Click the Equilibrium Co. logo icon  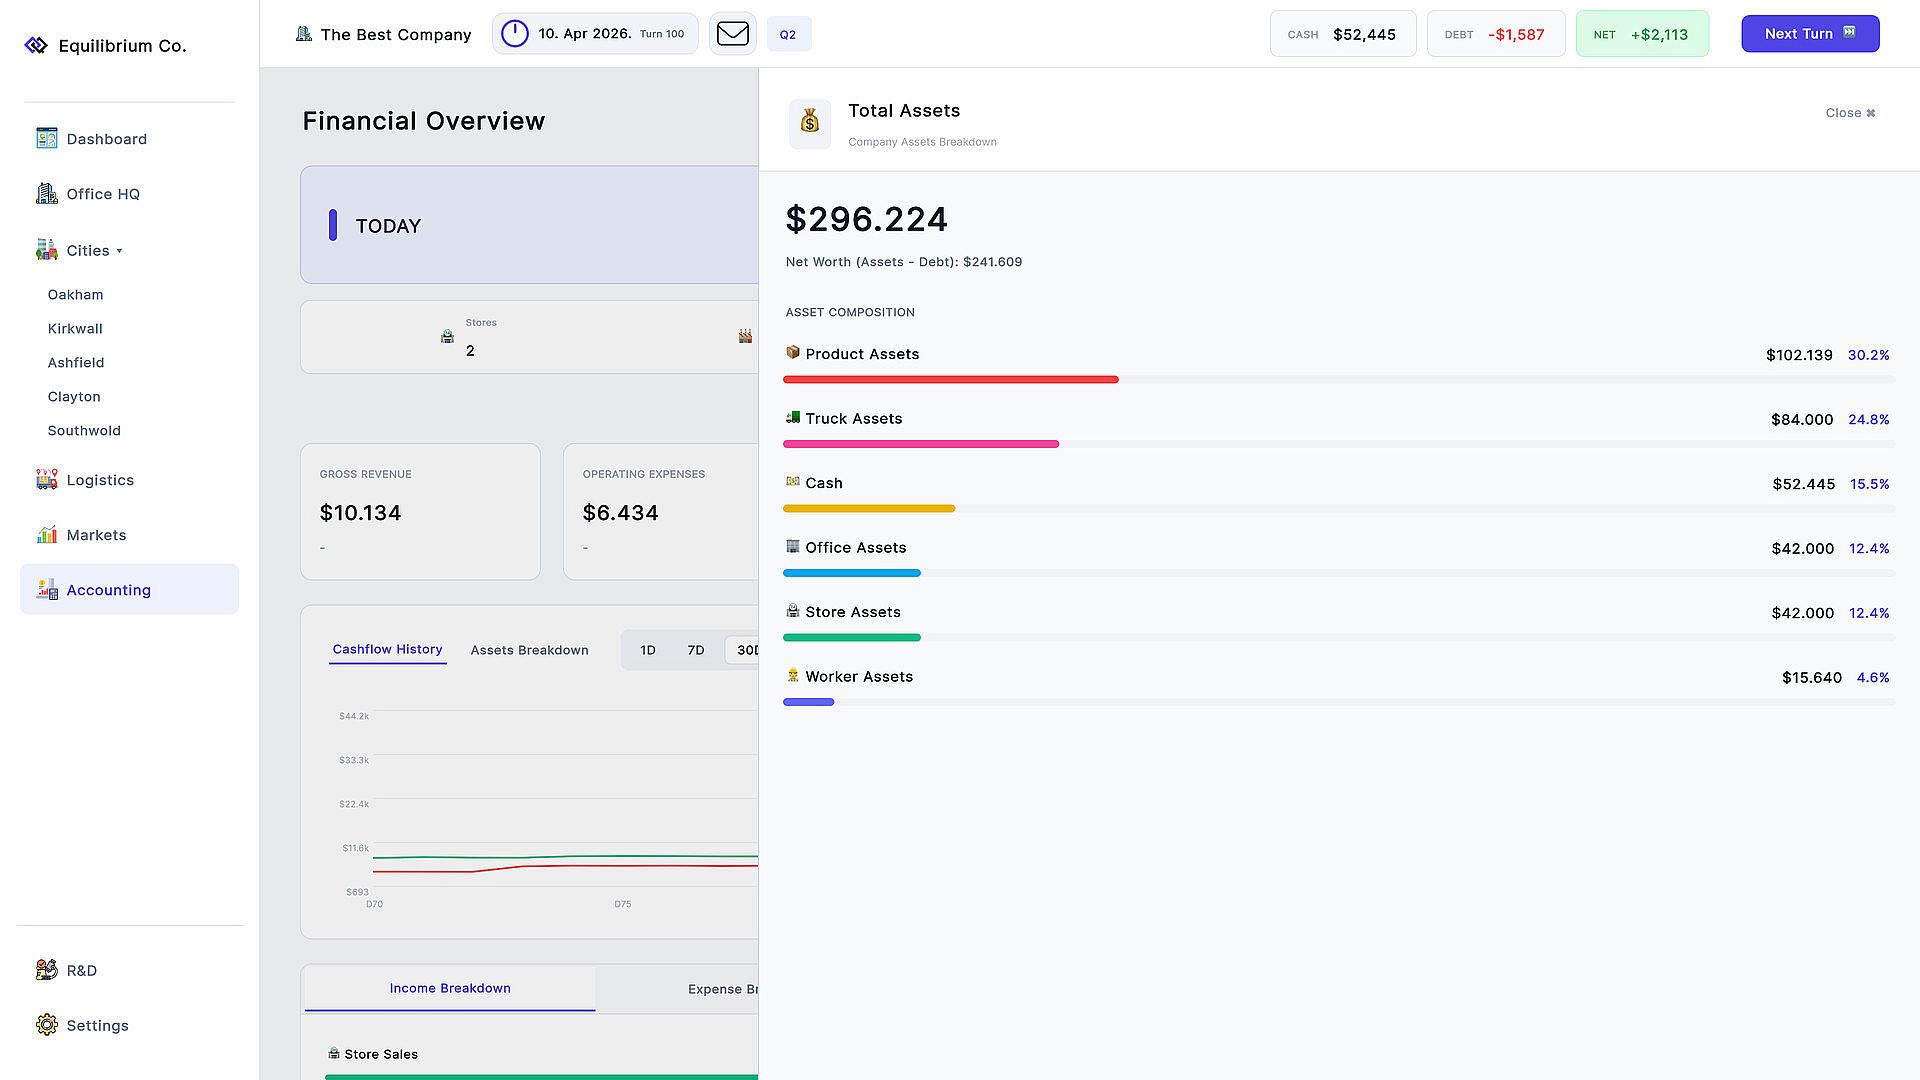pyautogui.click(x=36, y=45)
